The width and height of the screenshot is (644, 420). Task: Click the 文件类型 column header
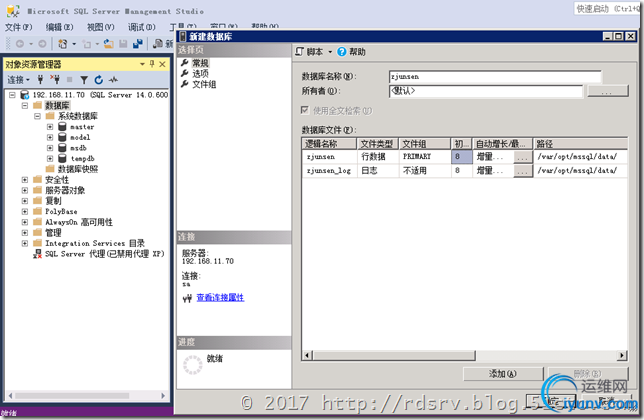tap(377, 144)
